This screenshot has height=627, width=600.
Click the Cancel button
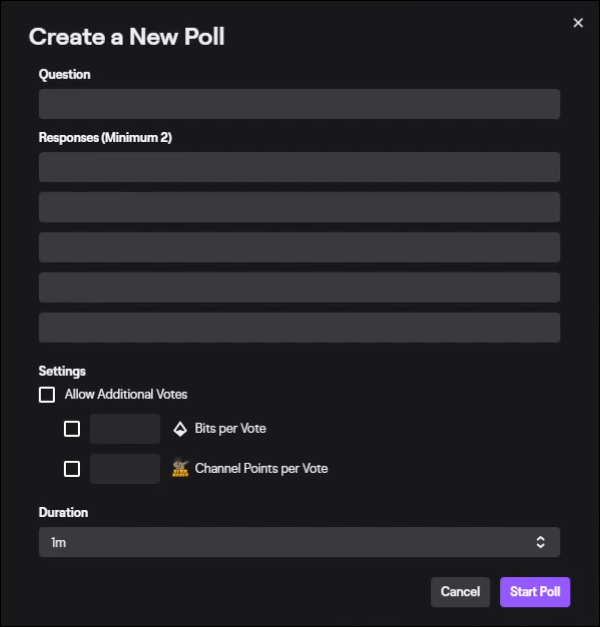(x=460, y=592)
